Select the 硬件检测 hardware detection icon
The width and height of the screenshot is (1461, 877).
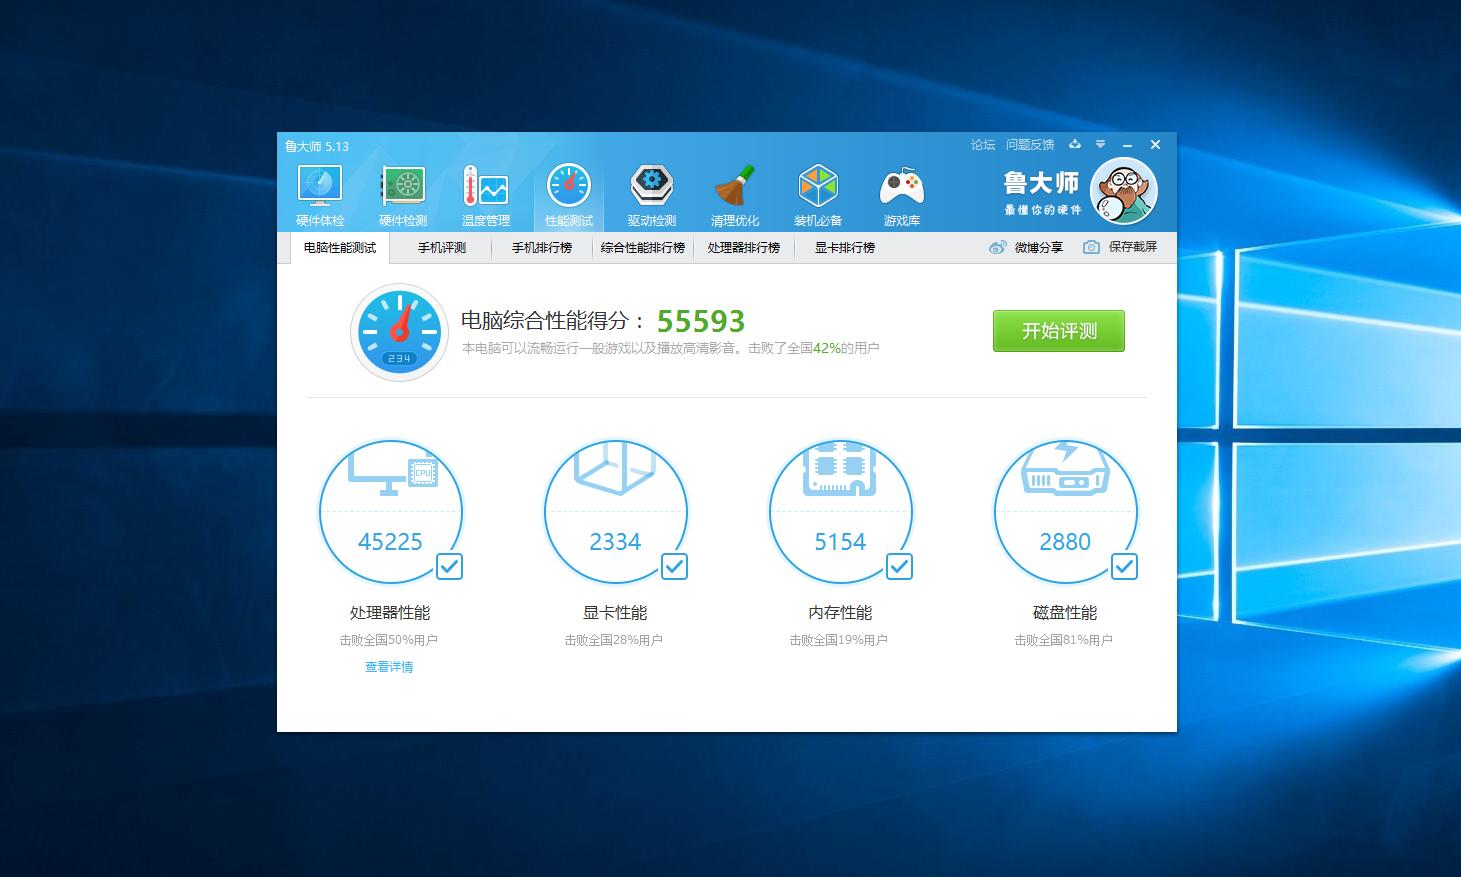click(x=402, y=191)
